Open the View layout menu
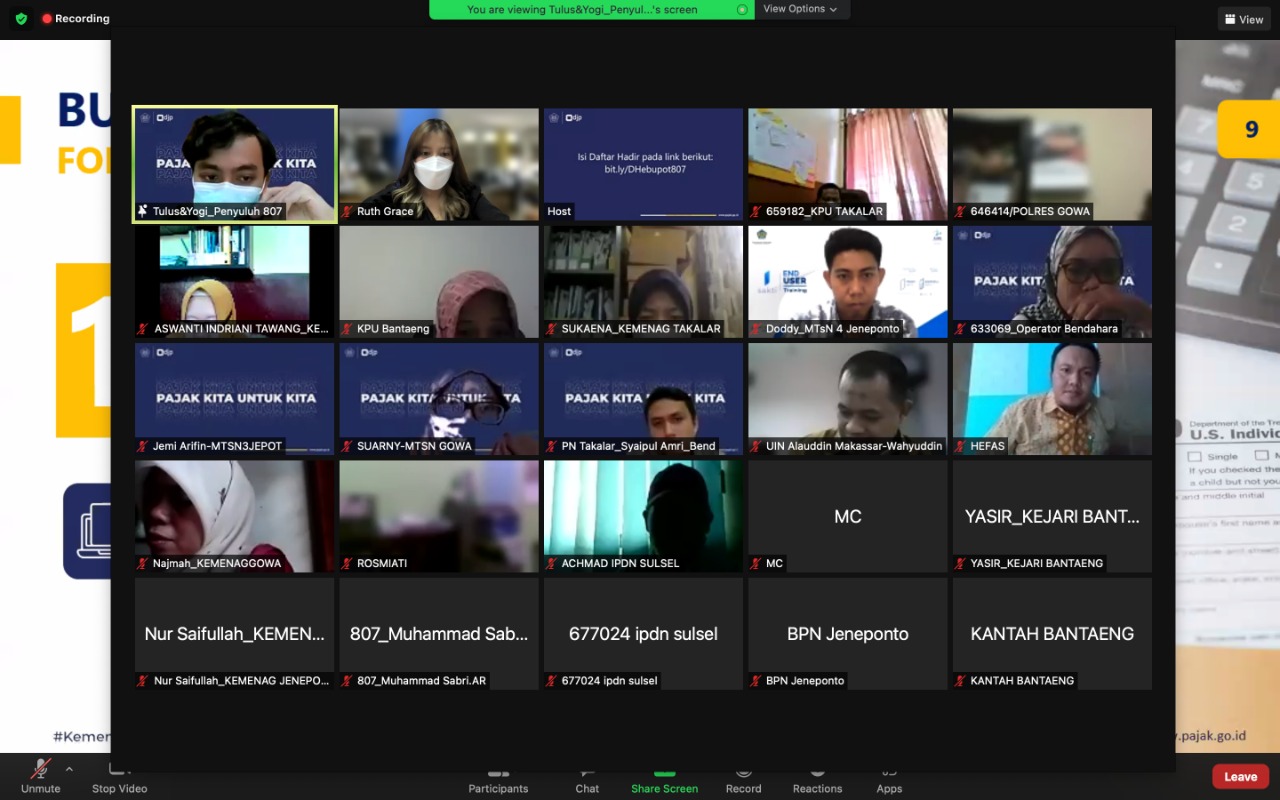The image size is (1280, 800). click(1243, 19)
